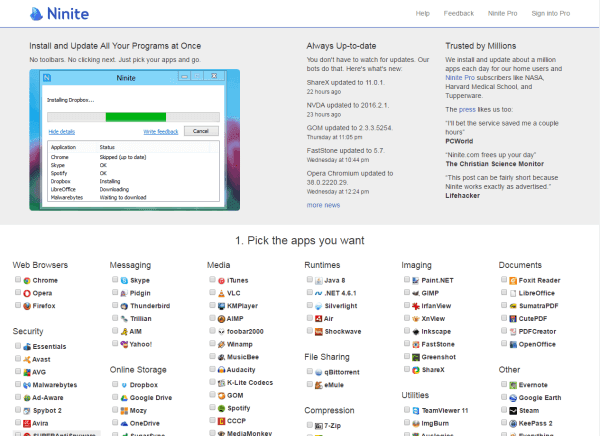This screenshot has width=600, height=436.
Task: Open the Help page in header
Action: (x=422, y=13)
